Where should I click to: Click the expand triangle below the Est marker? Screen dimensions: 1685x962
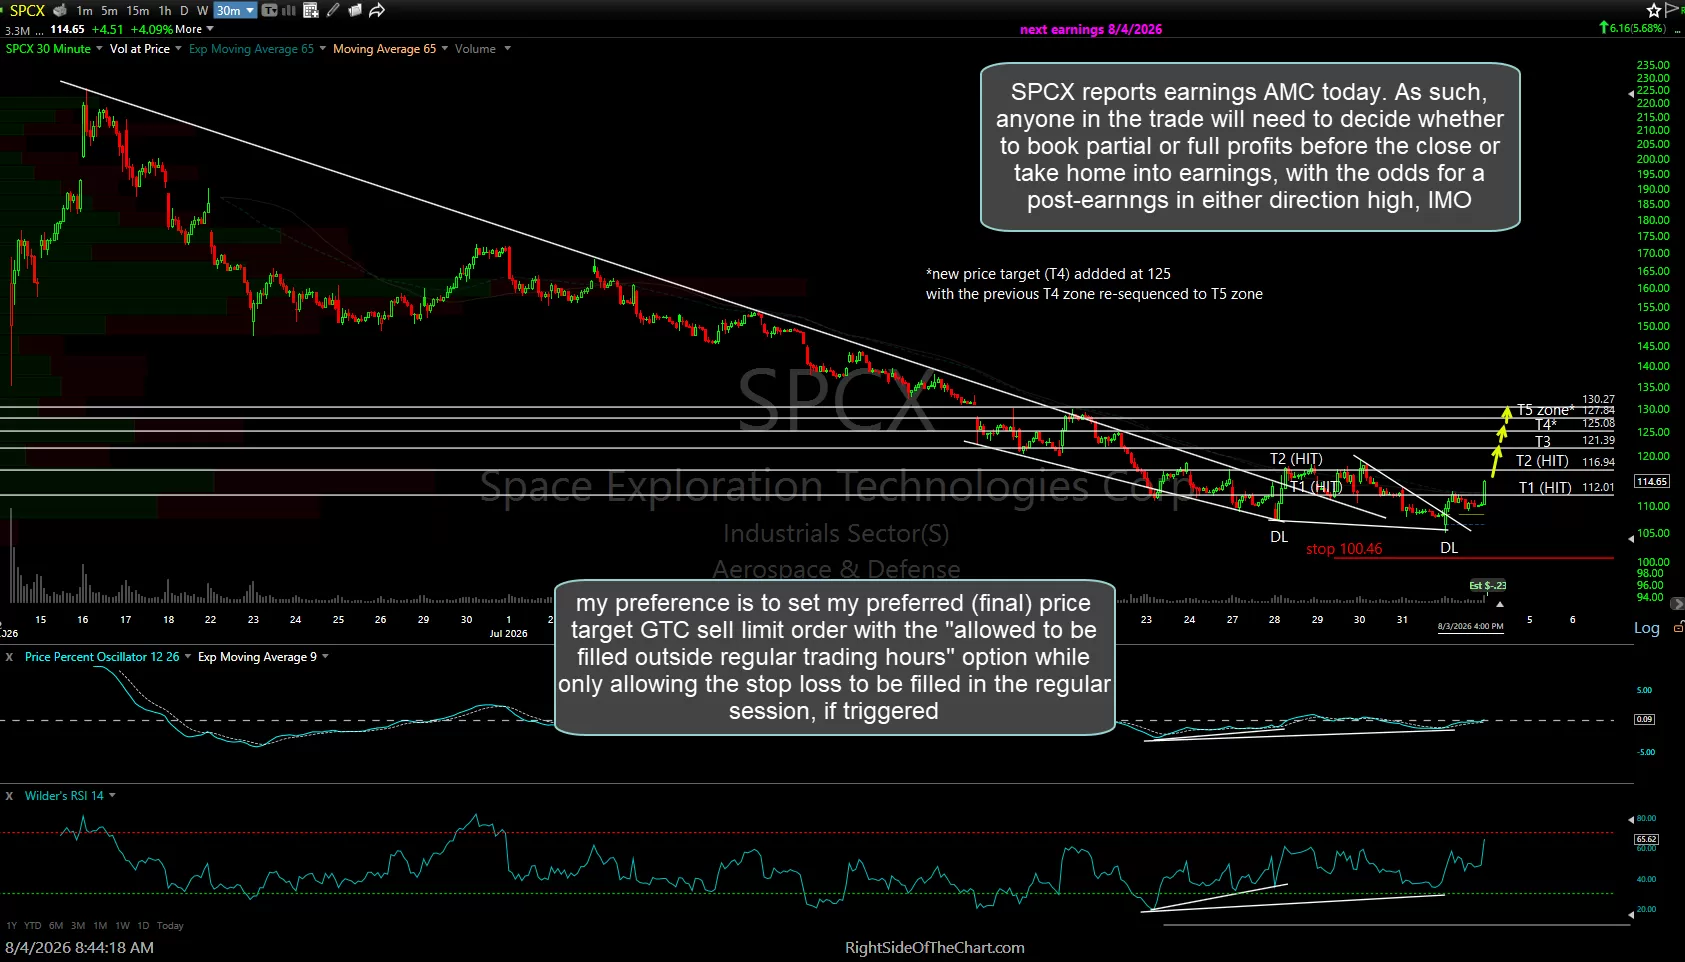(1499, 604)
